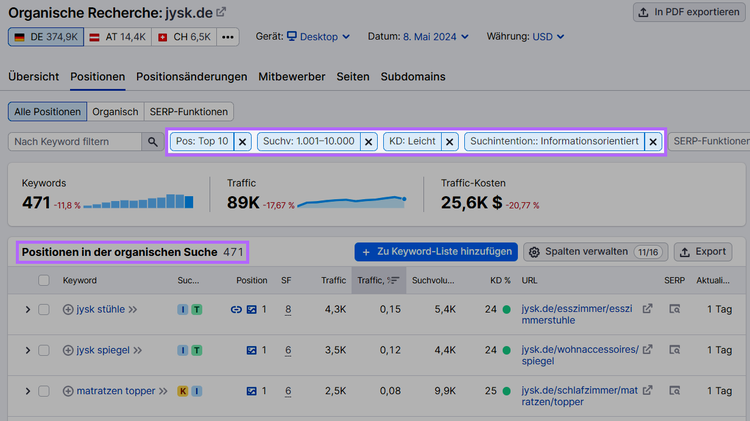View SERP snapshot for matratzen topper
The height and width of the screenshot is (421, 750).
coord(674,391)
